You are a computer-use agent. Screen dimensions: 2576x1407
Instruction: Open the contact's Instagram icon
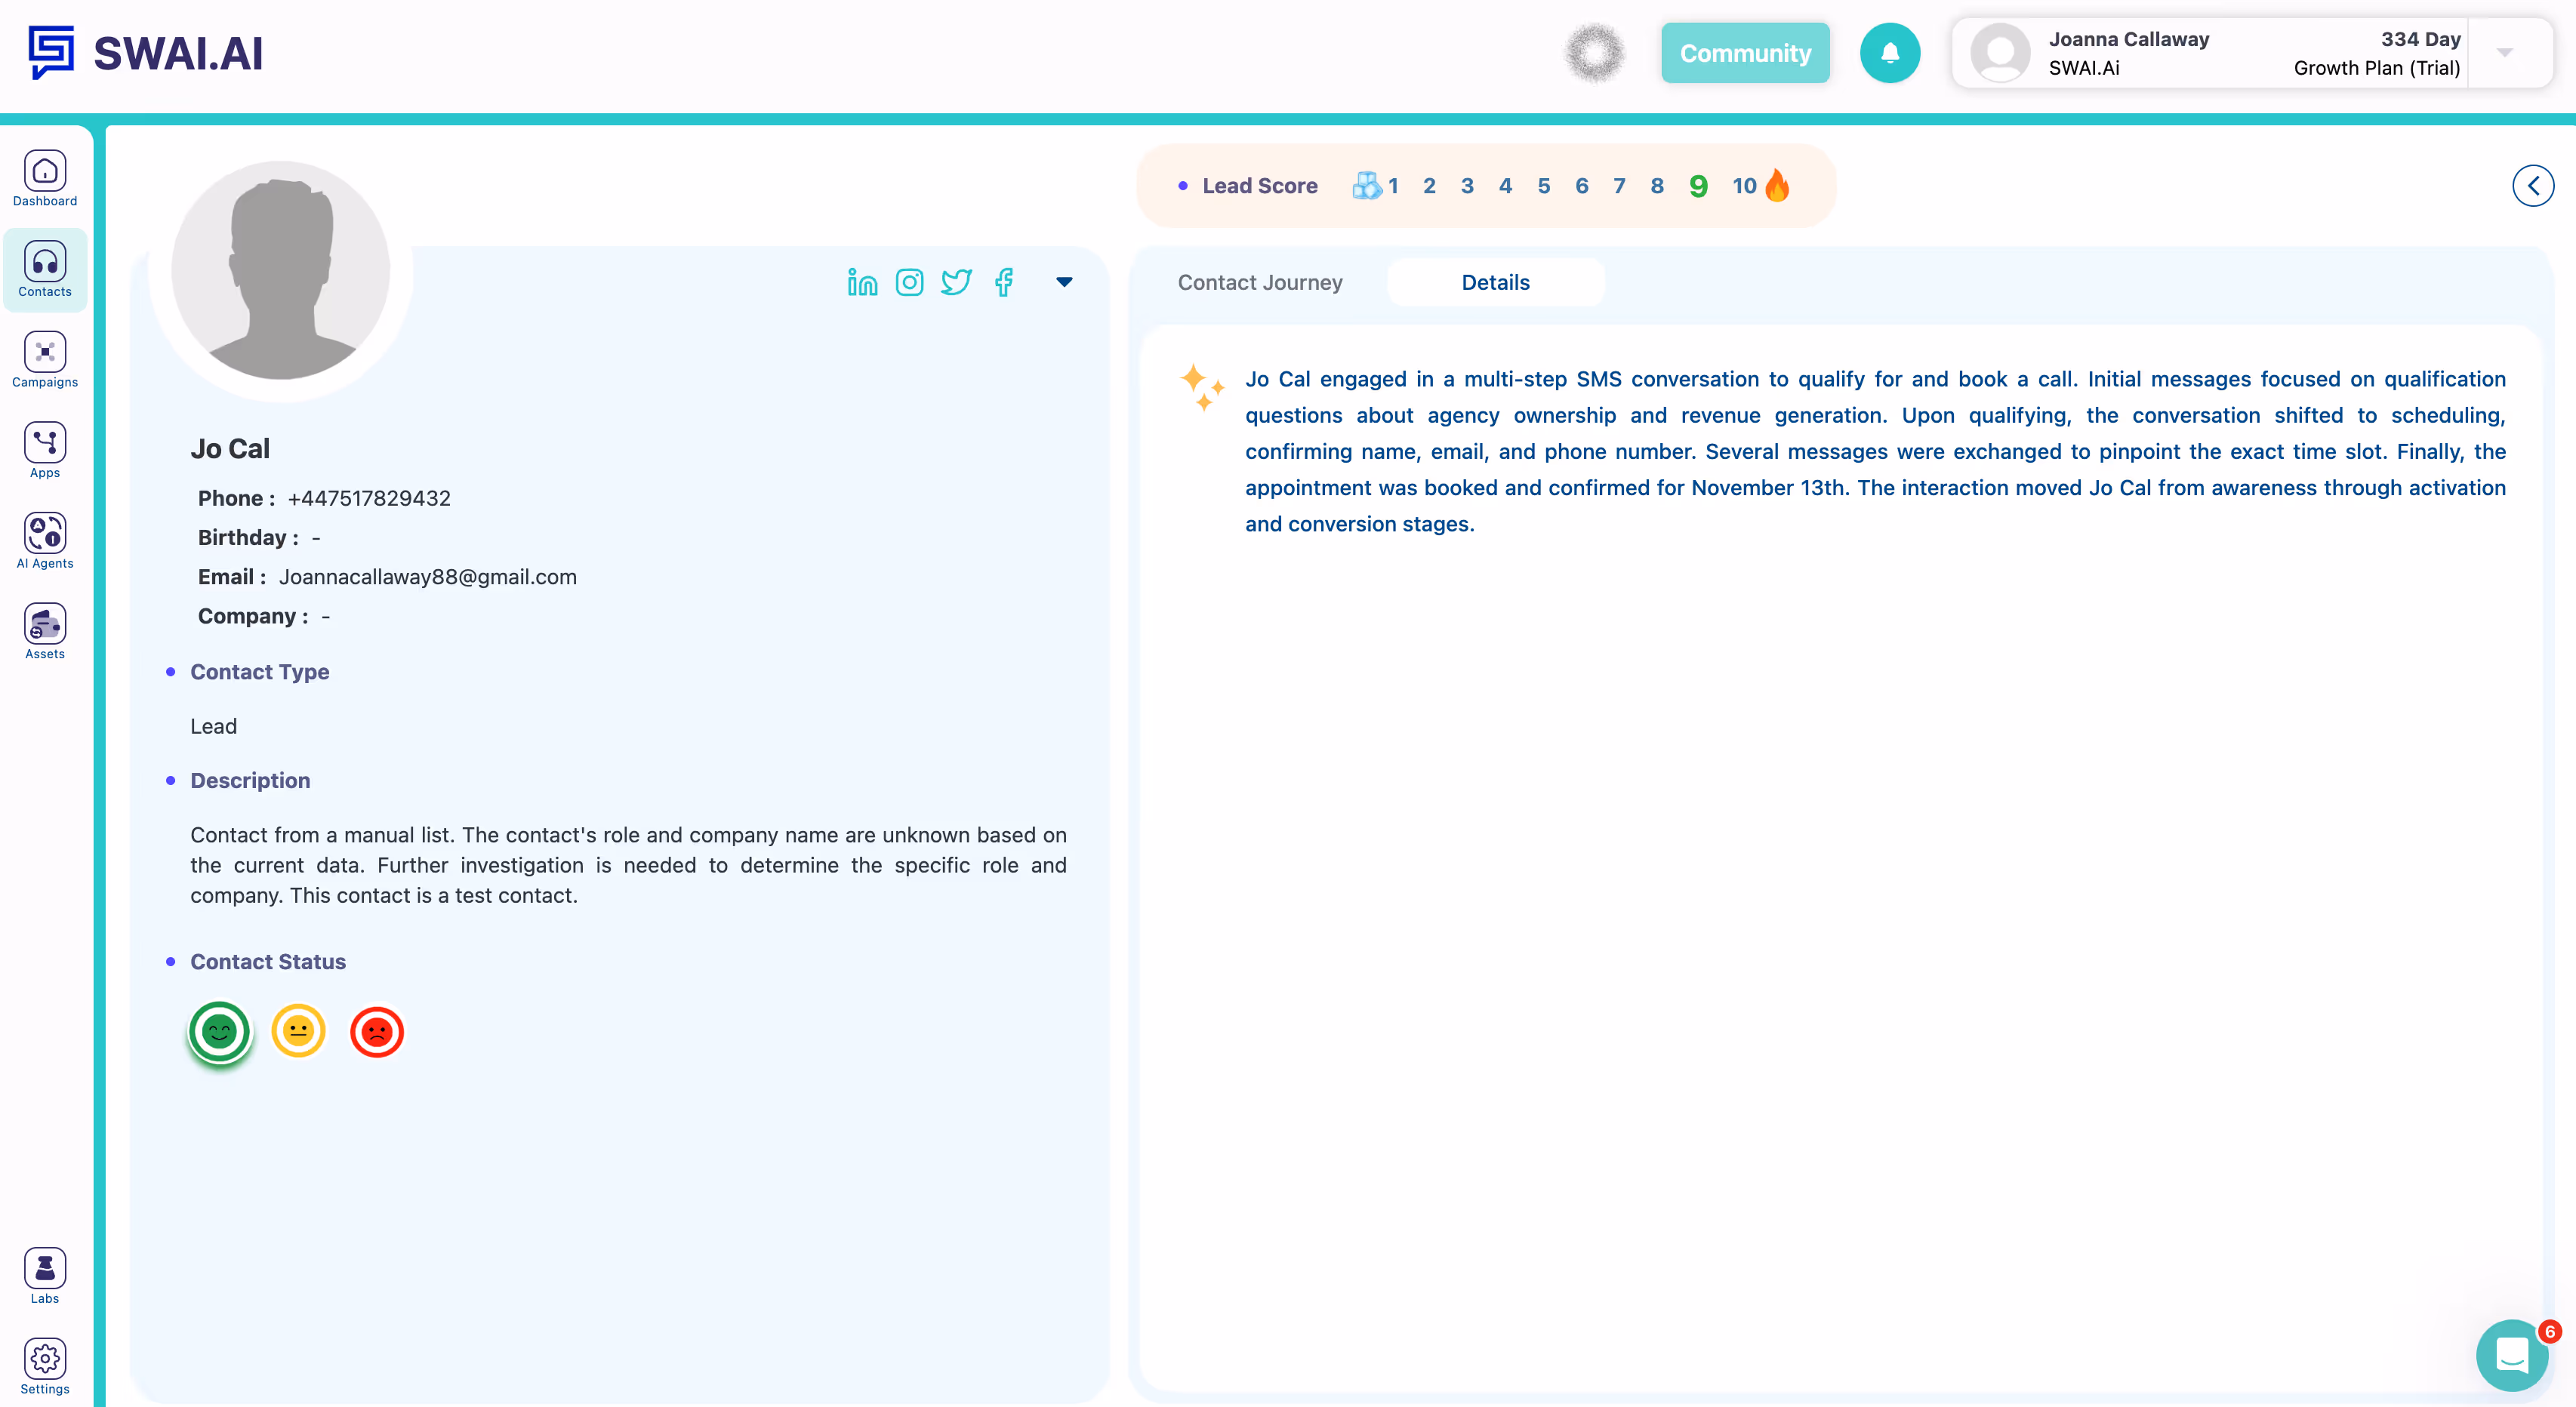point(909,282)
